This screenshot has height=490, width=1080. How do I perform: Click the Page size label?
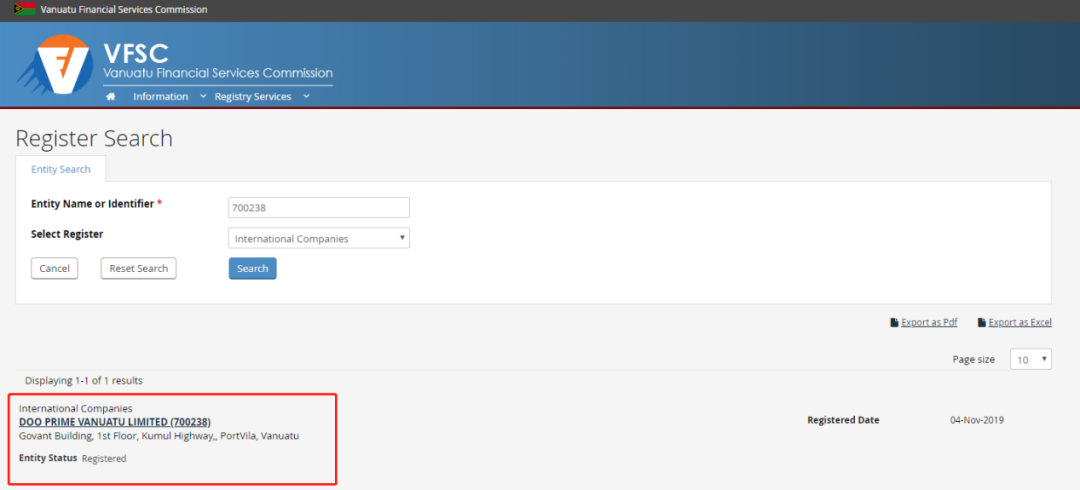[x=973, y=359]
